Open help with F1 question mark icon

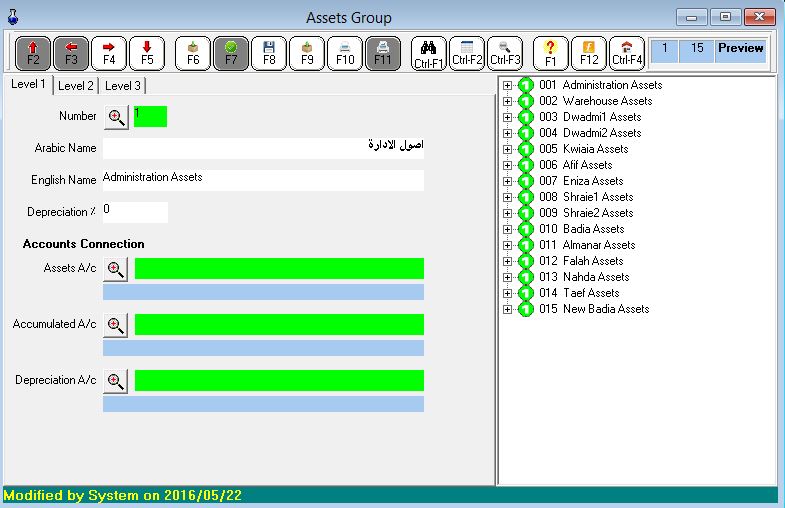pos(551,53)
